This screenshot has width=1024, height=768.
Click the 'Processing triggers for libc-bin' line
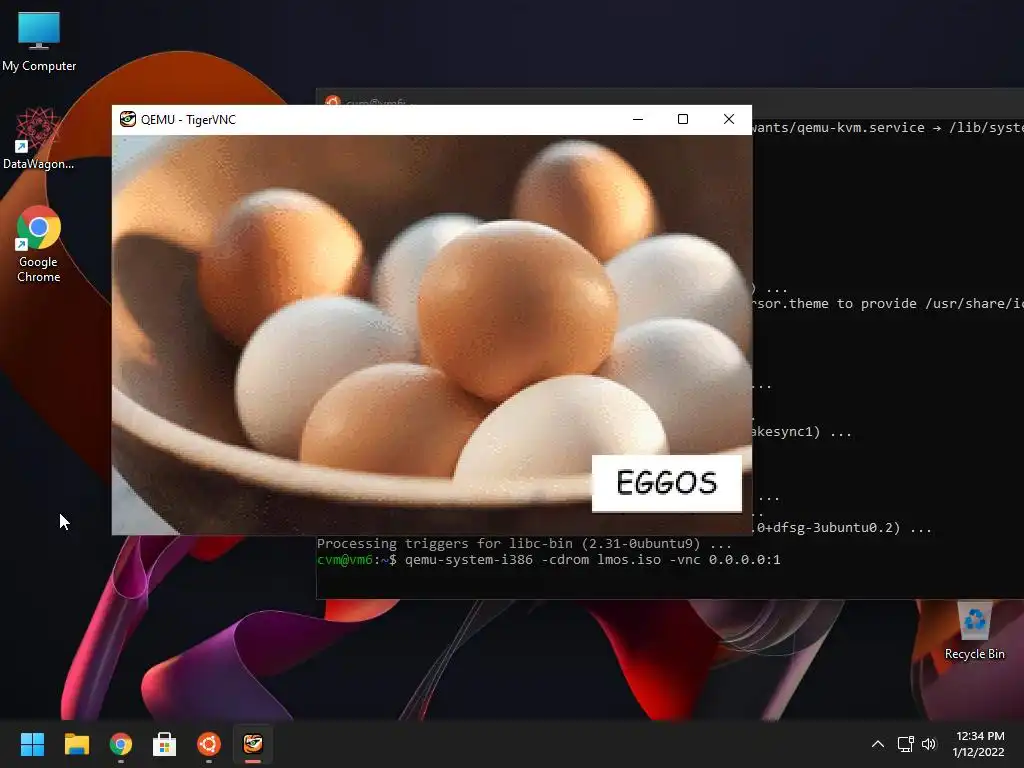coord(524,543)
